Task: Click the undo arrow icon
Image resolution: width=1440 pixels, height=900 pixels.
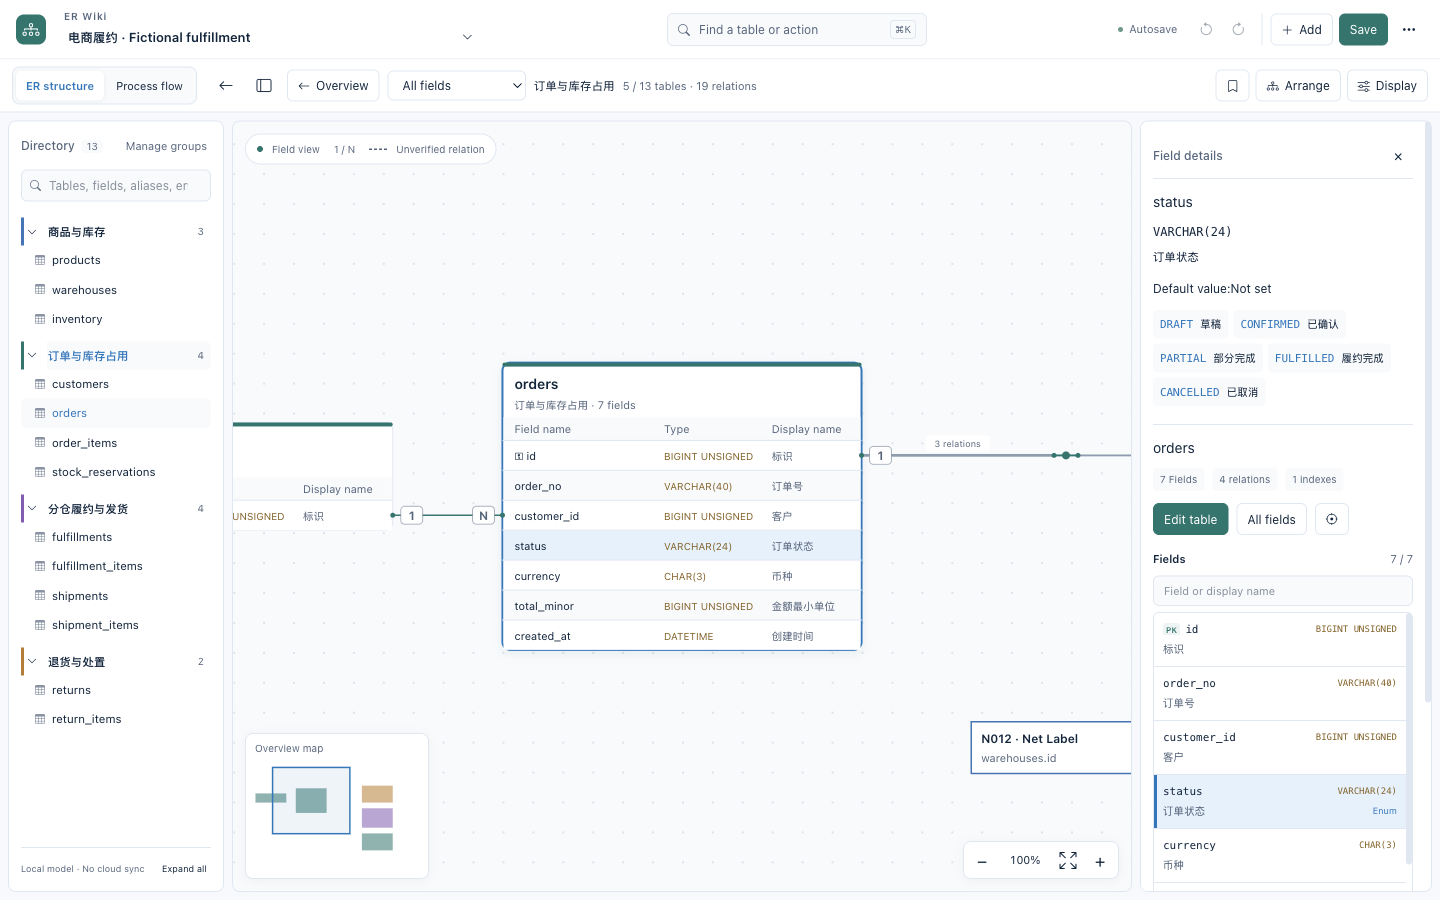Action: point(1206,30)
